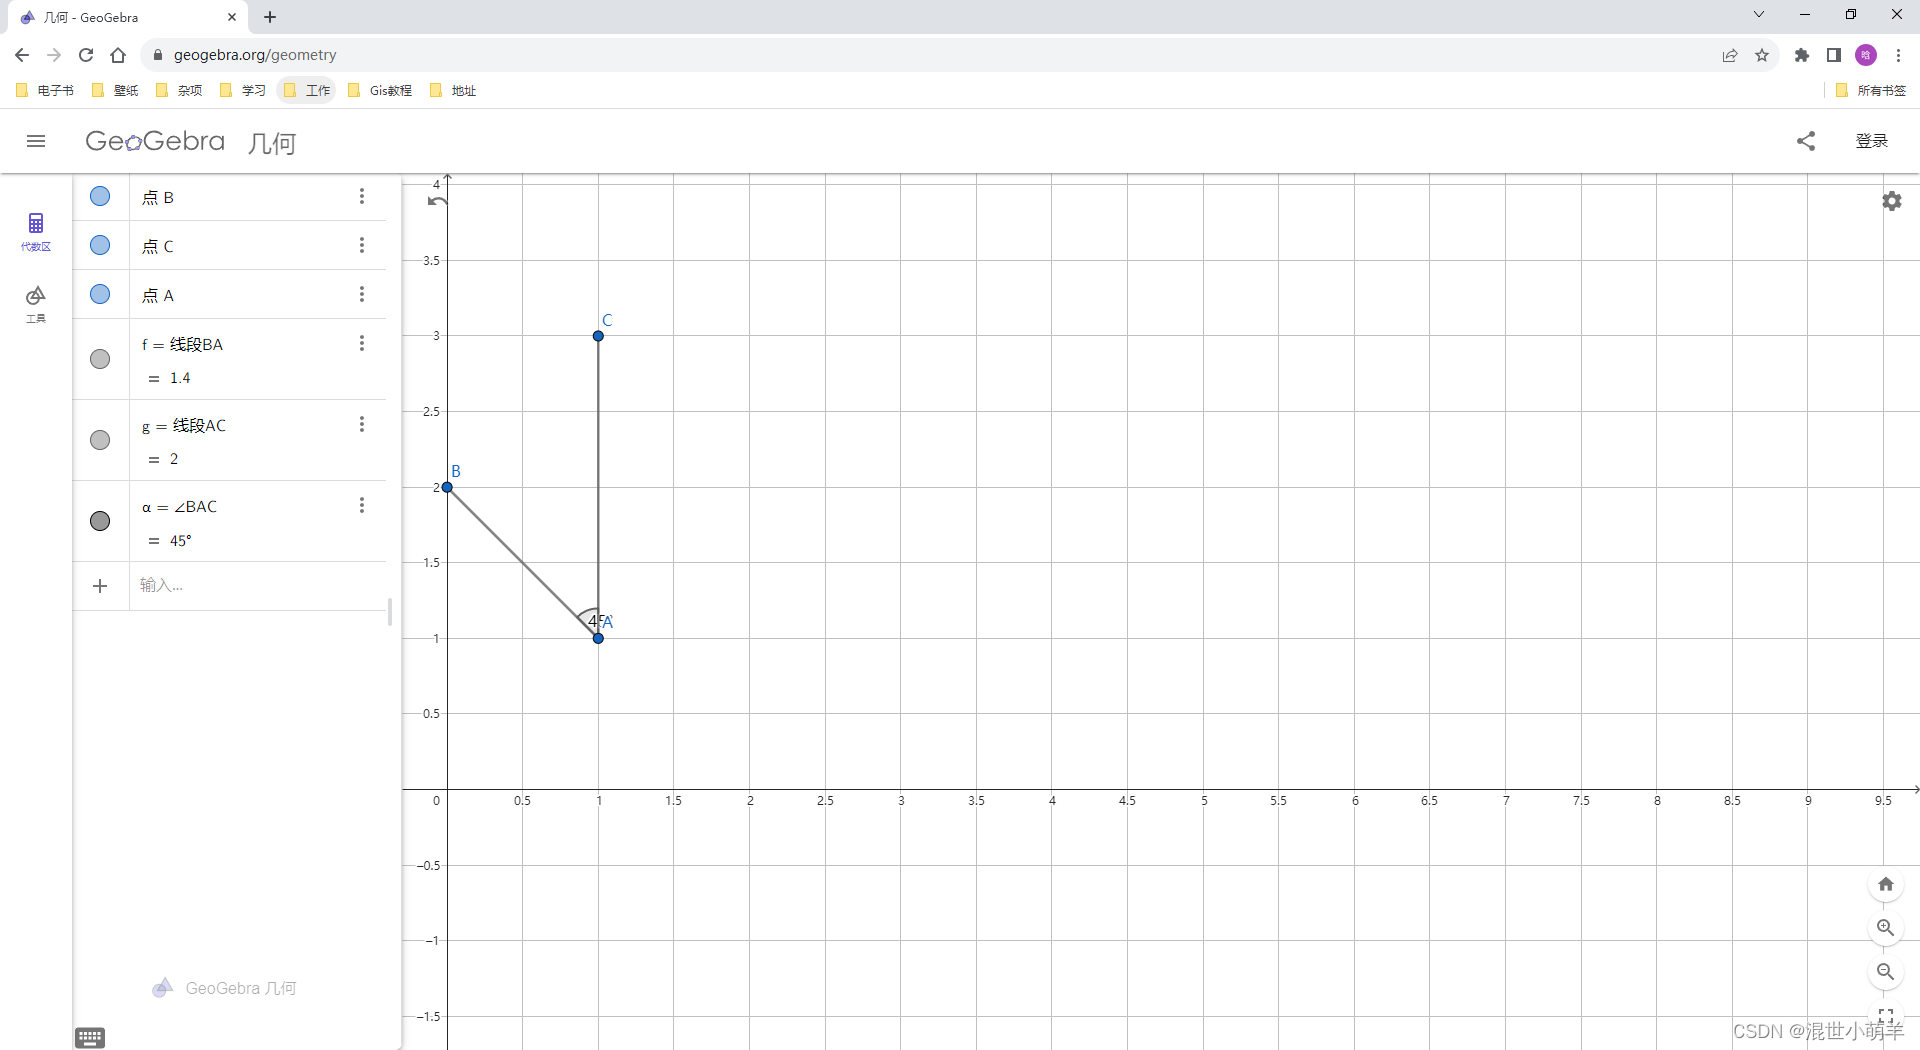
Task: Toggle visibility of segment f BA
Action: coord(100,359)
